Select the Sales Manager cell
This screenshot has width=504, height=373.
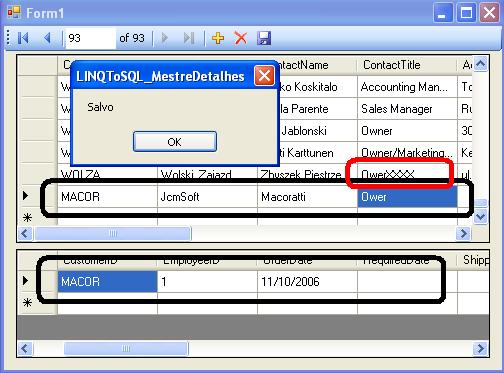tap(407, 109)
